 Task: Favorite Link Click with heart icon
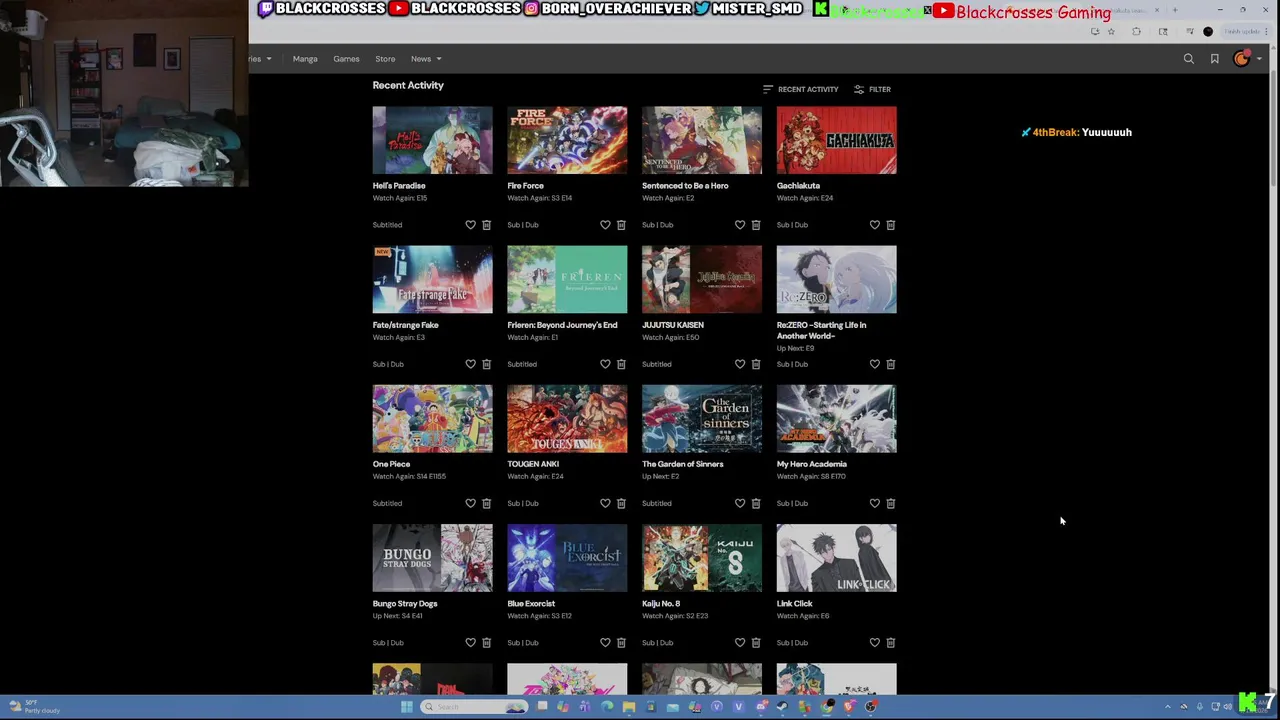tap(875, 643)
